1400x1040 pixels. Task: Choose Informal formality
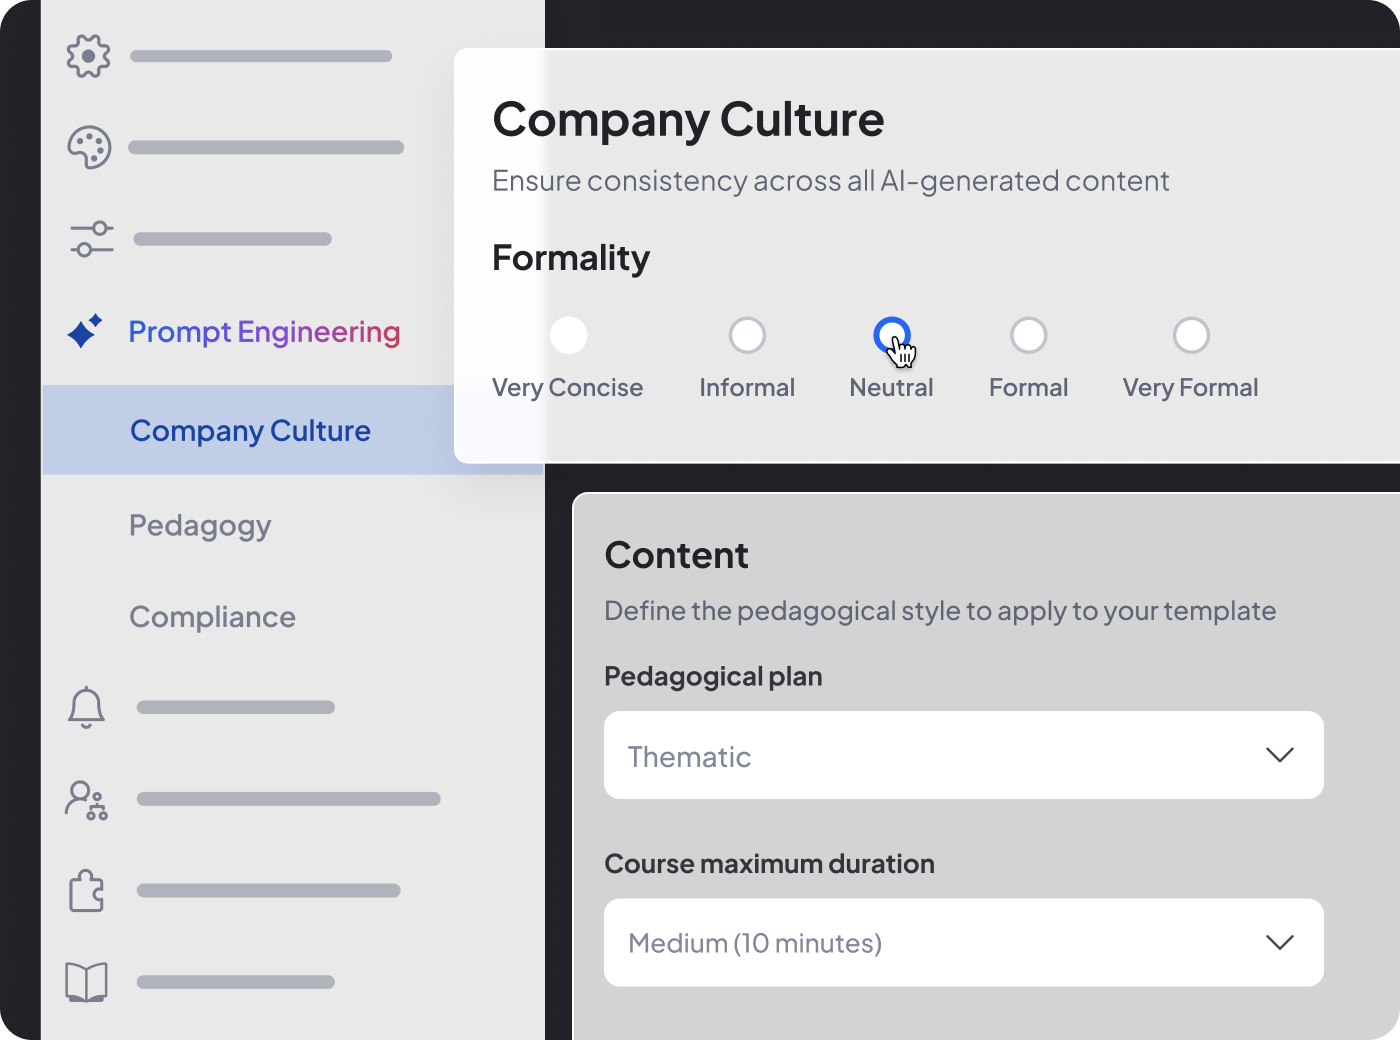pos(747,335)
